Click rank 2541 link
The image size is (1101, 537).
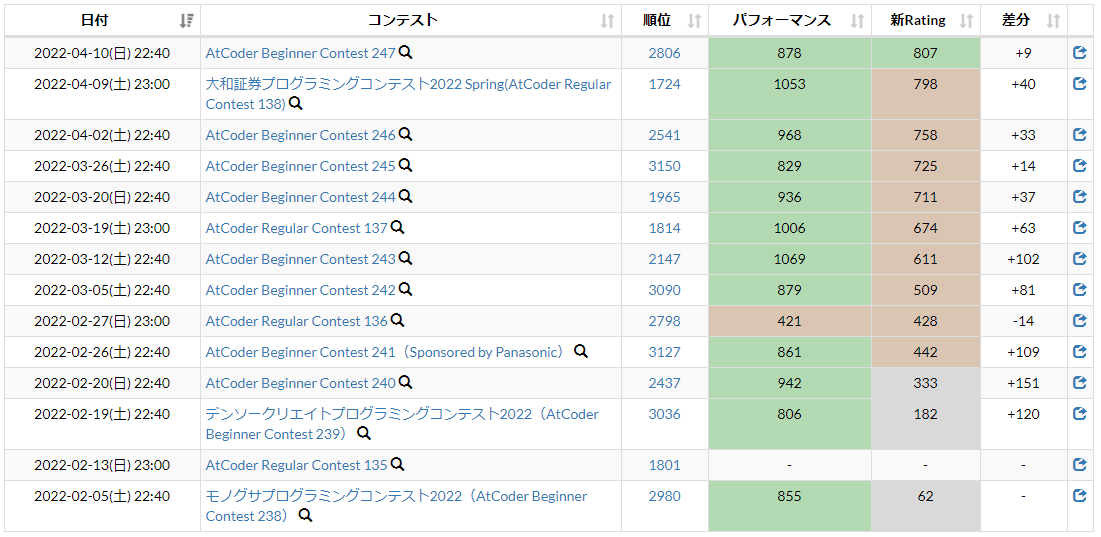pyautogui.click(x=664, y=135)
